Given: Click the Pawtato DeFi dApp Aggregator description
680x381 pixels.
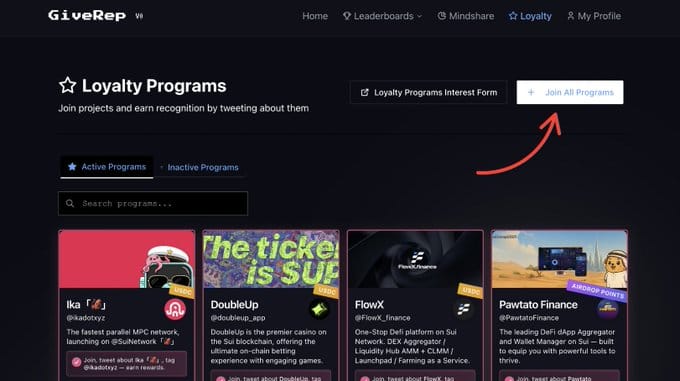Looking at the screenshot, I should click(557, 346).
